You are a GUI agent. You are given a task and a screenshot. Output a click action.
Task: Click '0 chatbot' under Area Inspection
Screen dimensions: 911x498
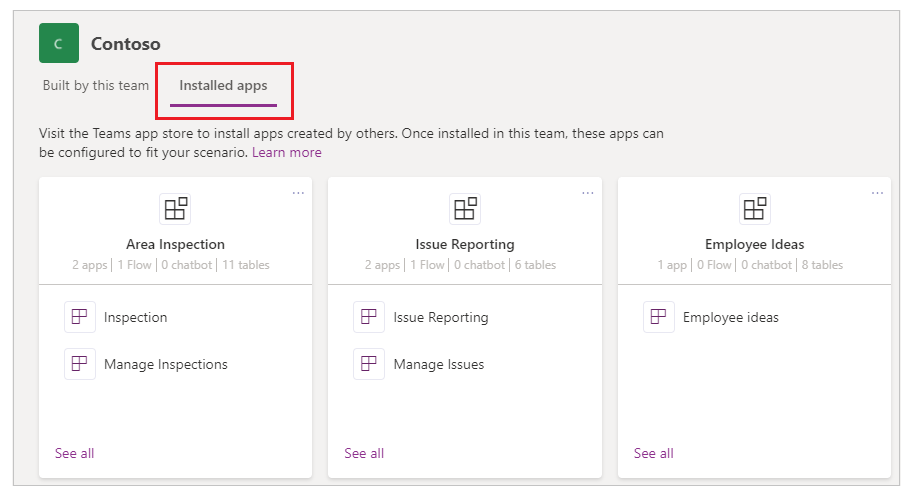tap(186, 265)
